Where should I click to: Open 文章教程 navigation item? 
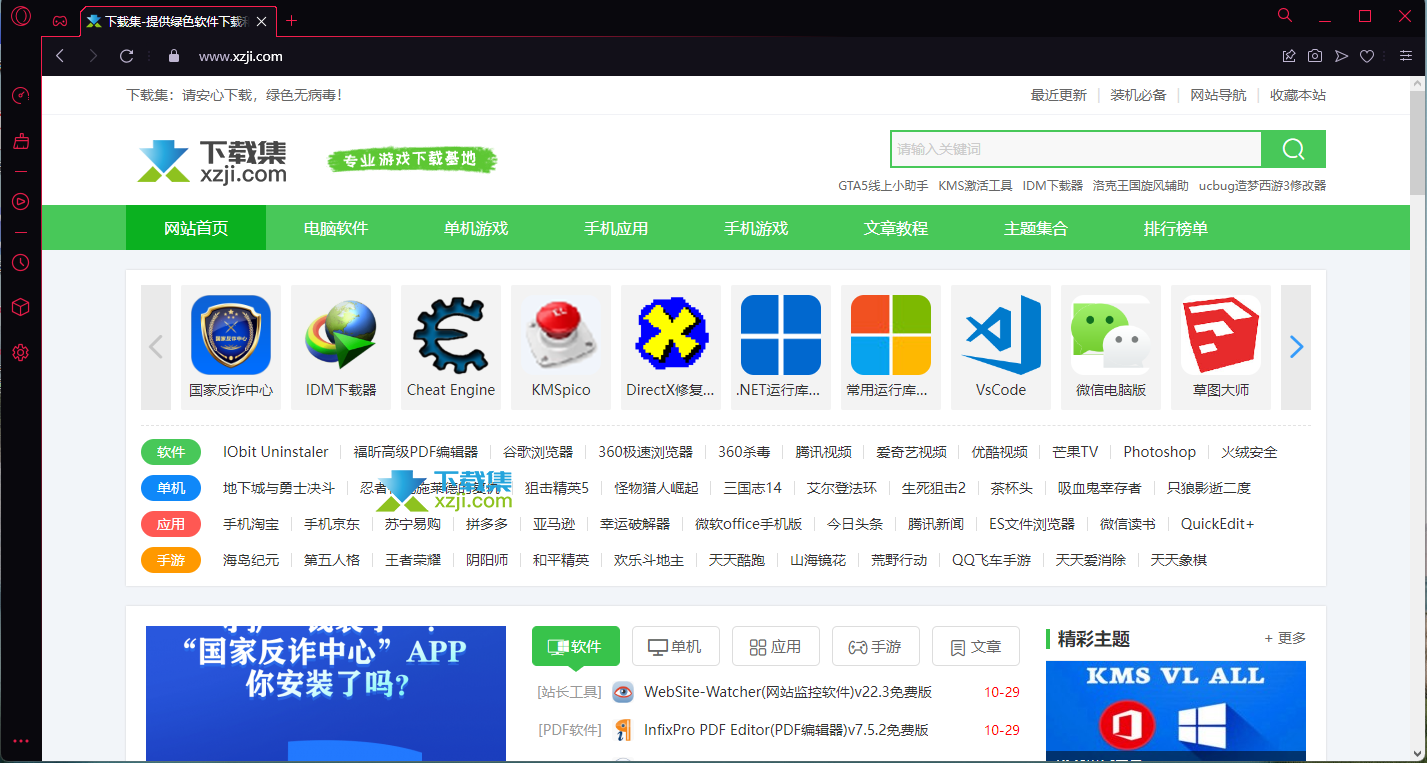click(x=896, y=228)
